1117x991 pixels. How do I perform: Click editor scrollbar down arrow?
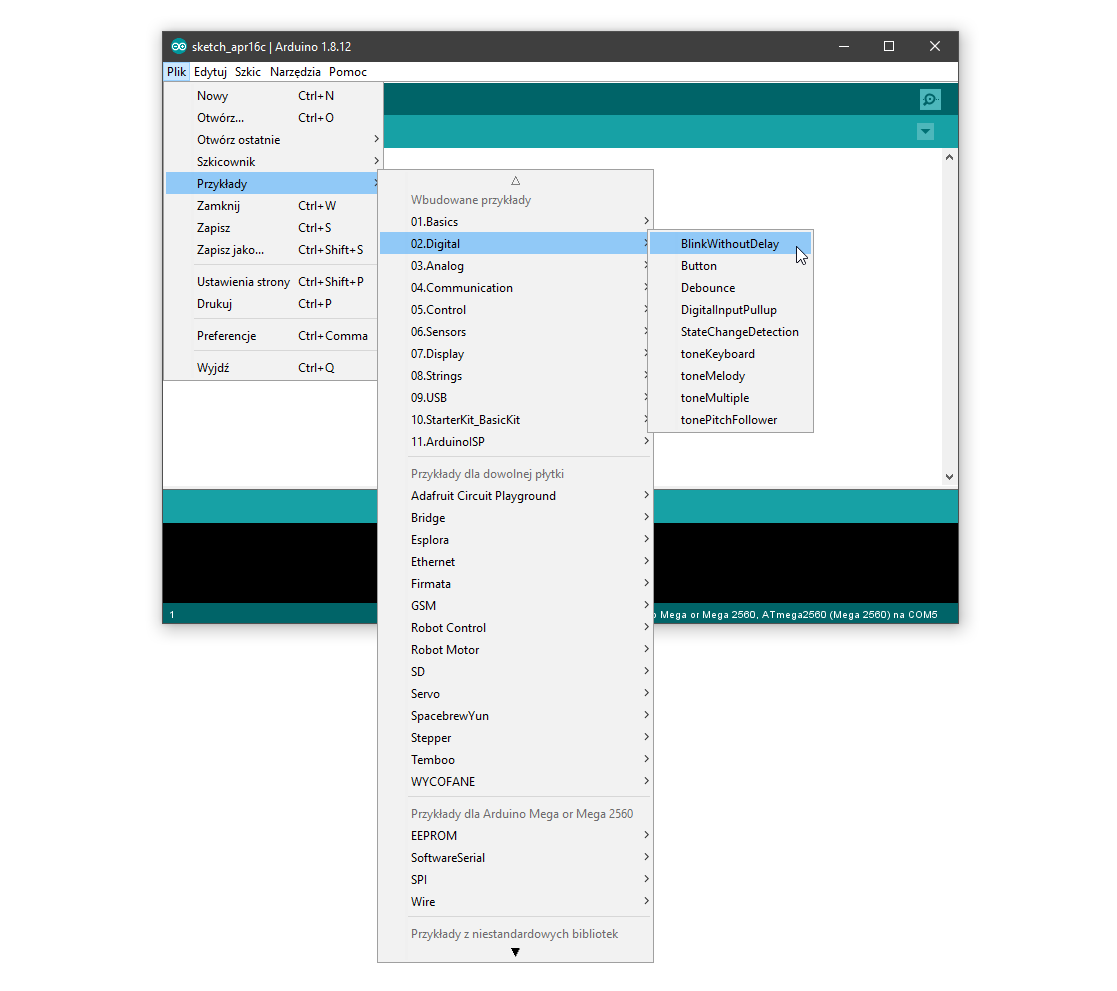[949, 477]
